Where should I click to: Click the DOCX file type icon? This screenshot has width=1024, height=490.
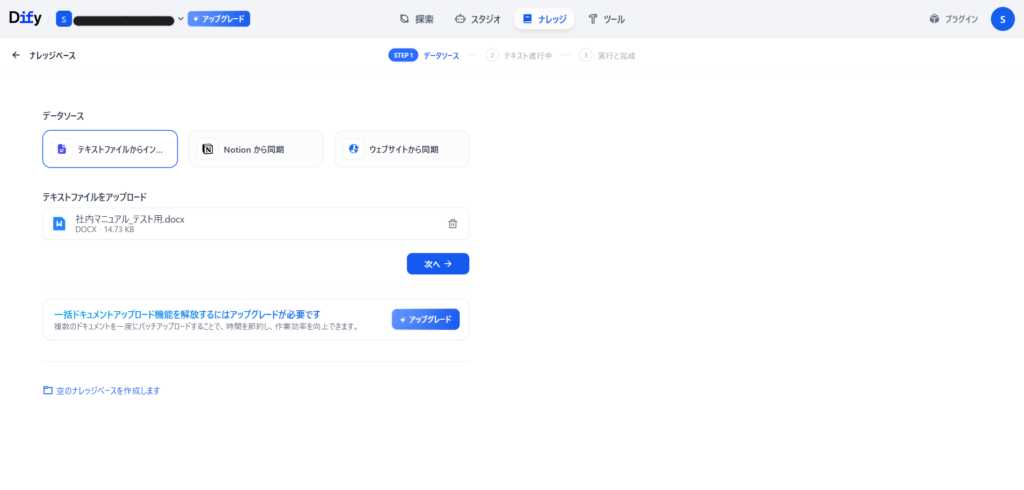click(x=59, y=223)
